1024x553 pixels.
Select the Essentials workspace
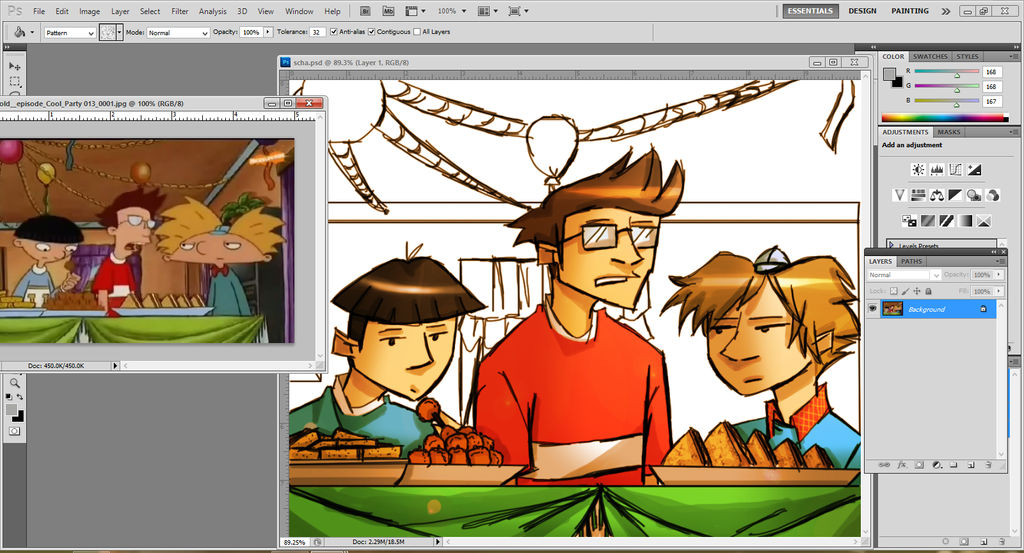[810, 11]
